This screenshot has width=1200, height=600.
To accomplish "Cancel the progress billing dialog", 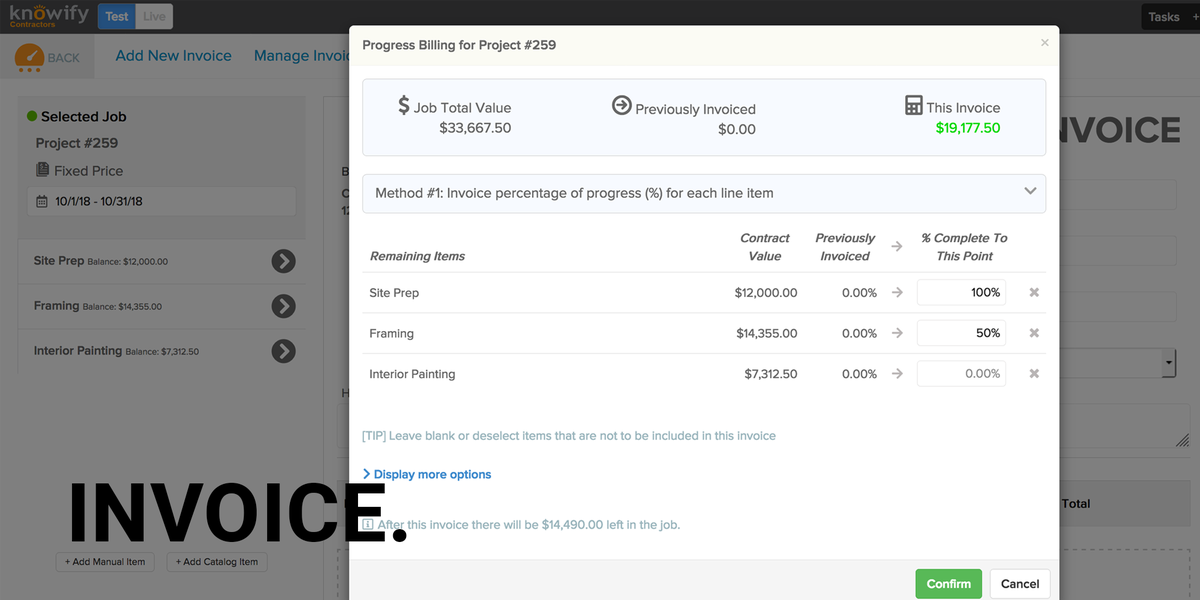I will pyautogui.click(x=1020, y=584).
